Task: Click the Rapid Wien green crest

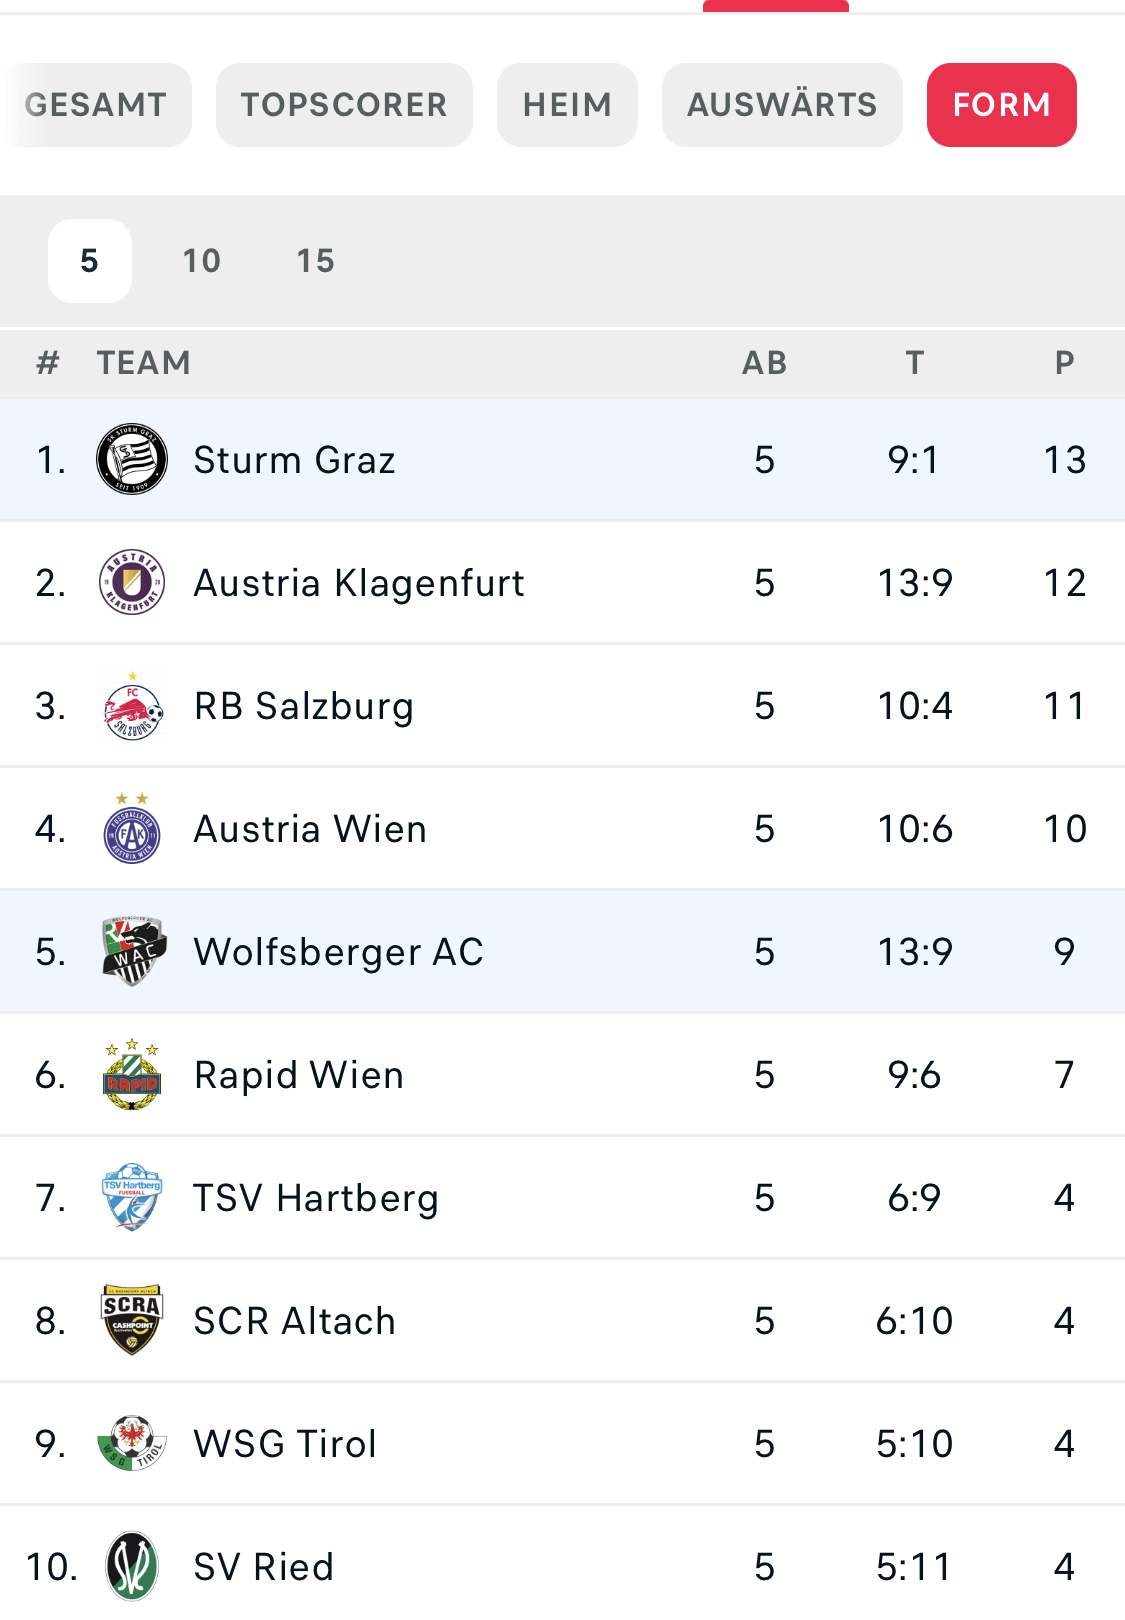Action: pos(132,1075)
